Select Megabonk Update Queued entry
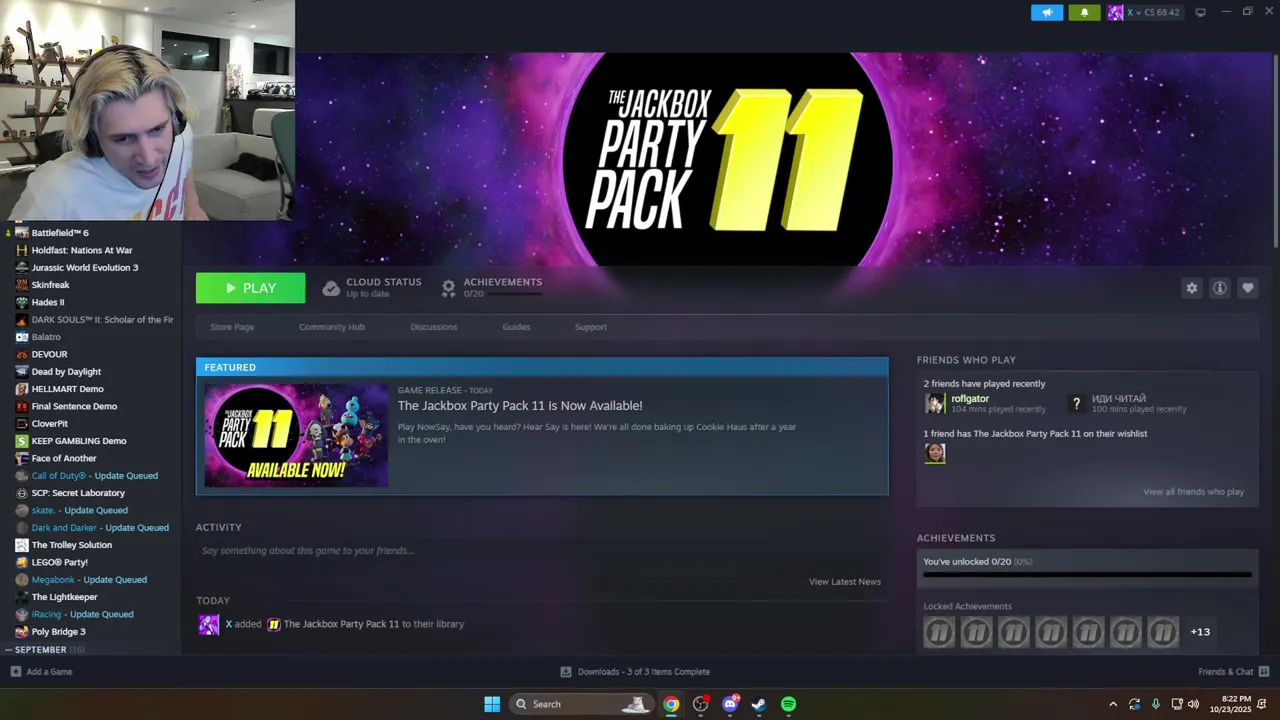Viewport: 1280px width, 720px height. coord(89,580)
